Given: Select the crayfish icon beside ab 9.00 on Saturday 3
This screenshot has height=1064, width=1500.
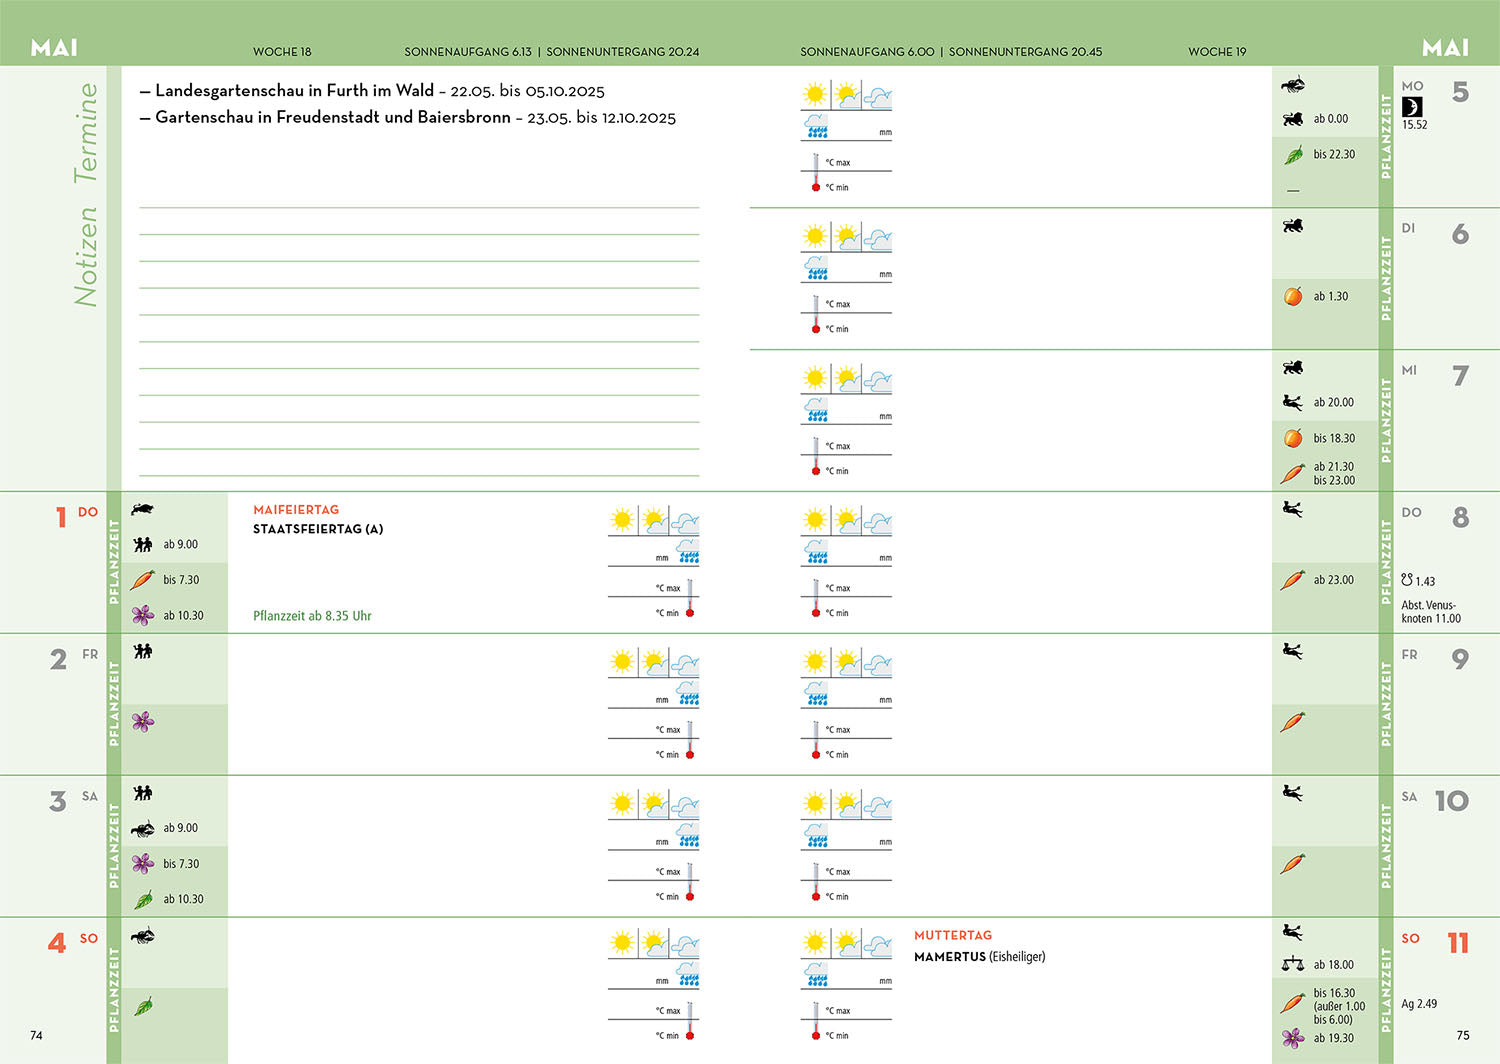Looking at the screenshot, I should (143, 828).
